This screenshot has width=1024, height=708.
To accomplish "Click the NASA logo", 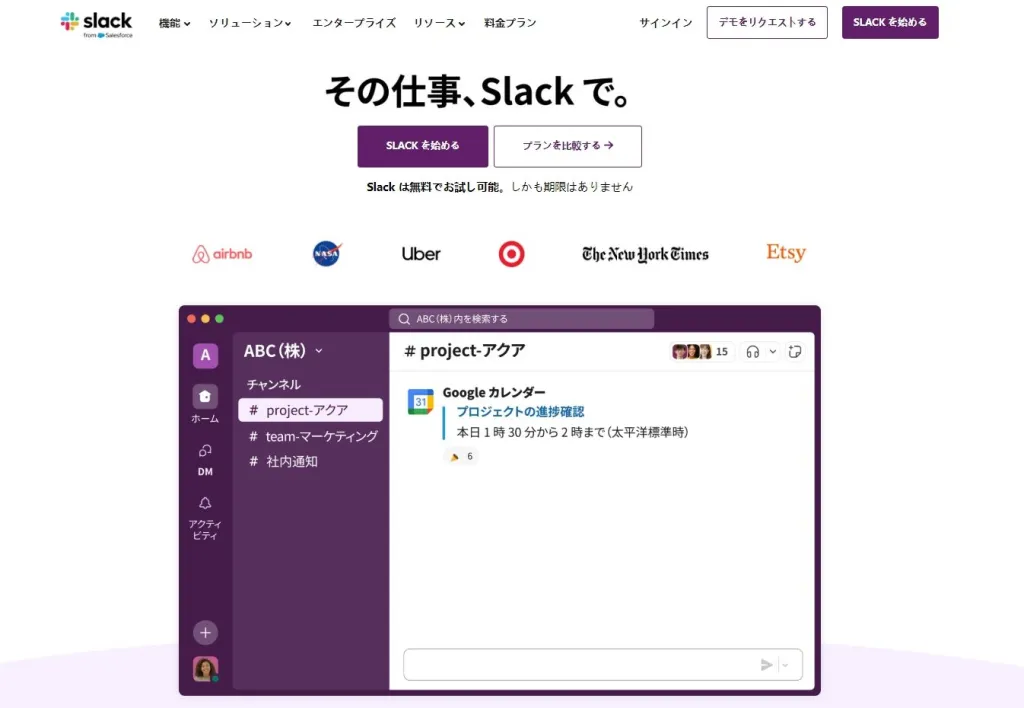I will tap(327, 253).
